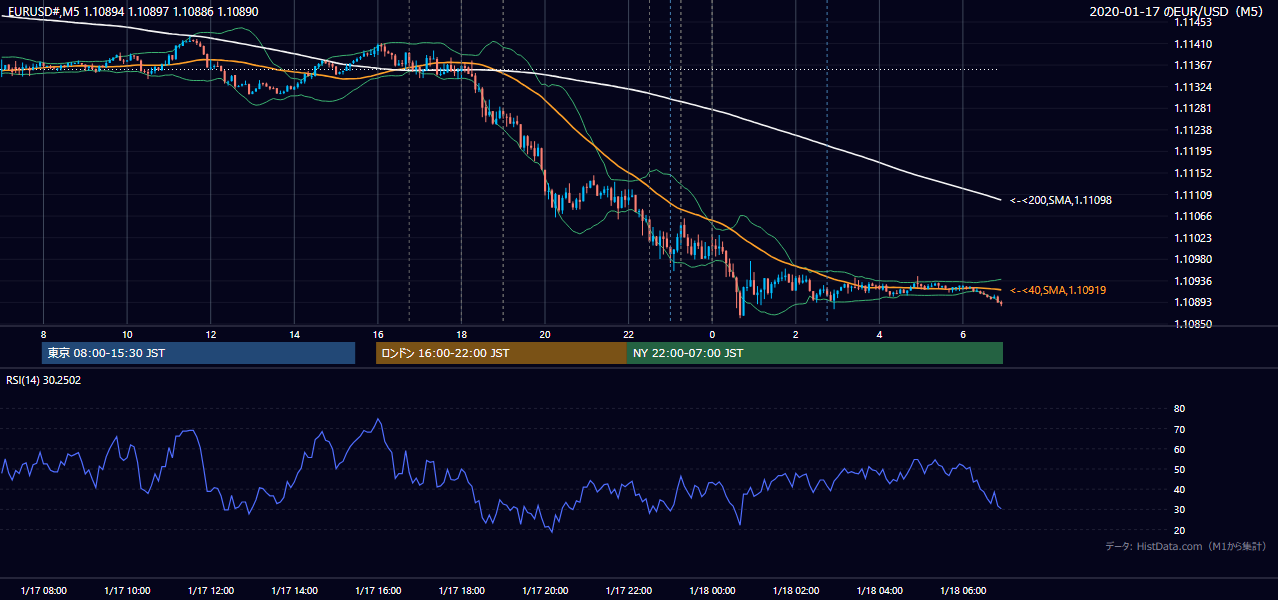Click the 1/17 20:00 bottom time label
Screen dimensions: 1278x600
point(545,591)
